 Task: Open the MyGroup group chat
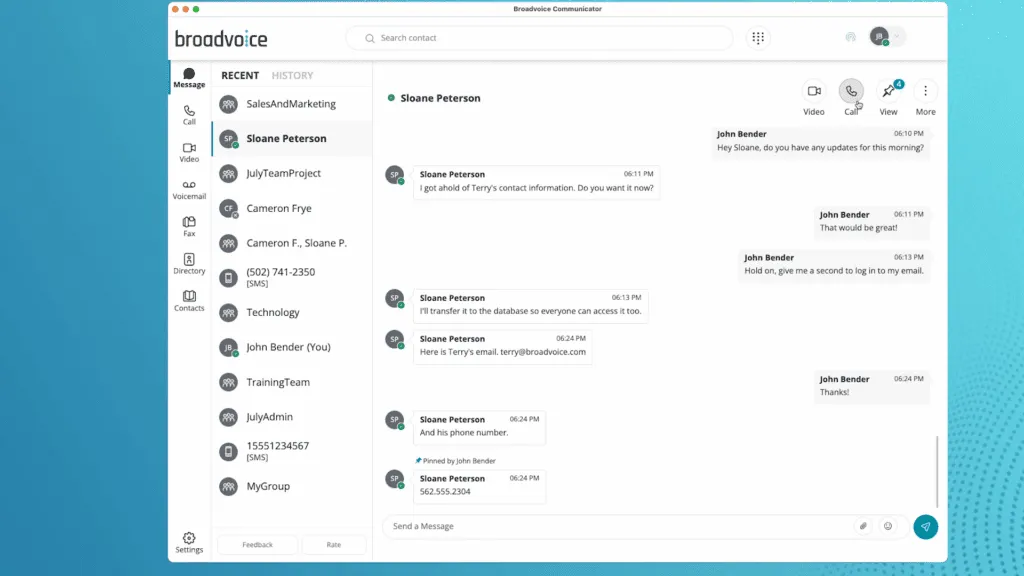click(x=292, y=486)
